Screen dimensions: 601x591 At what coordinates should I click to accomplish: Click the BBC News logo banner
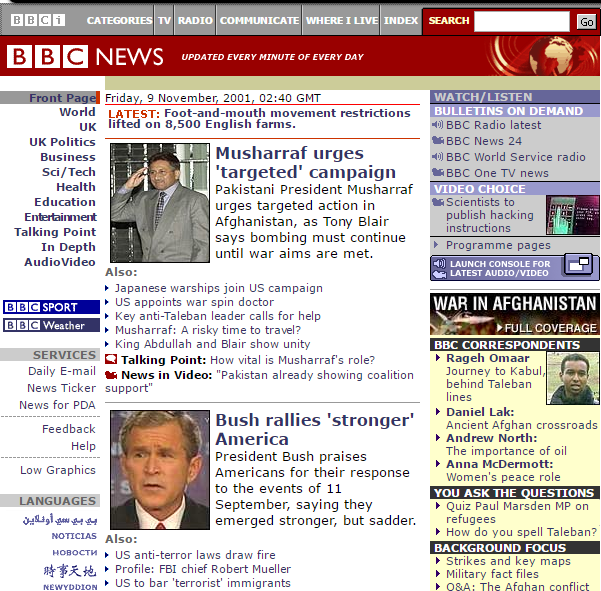tap(85, 57)
